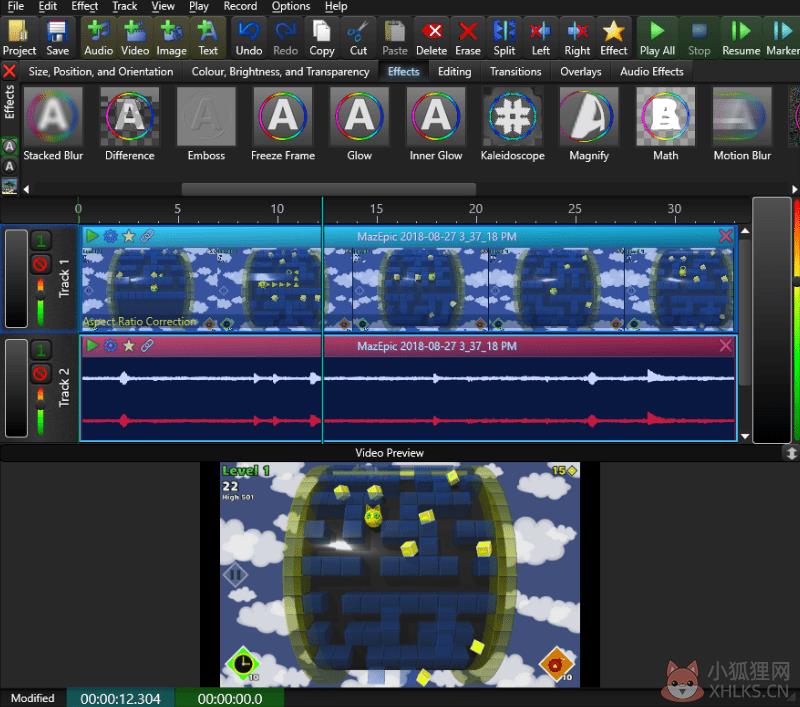
Task: Click the Track 2 volume slider
Action: 40,411
